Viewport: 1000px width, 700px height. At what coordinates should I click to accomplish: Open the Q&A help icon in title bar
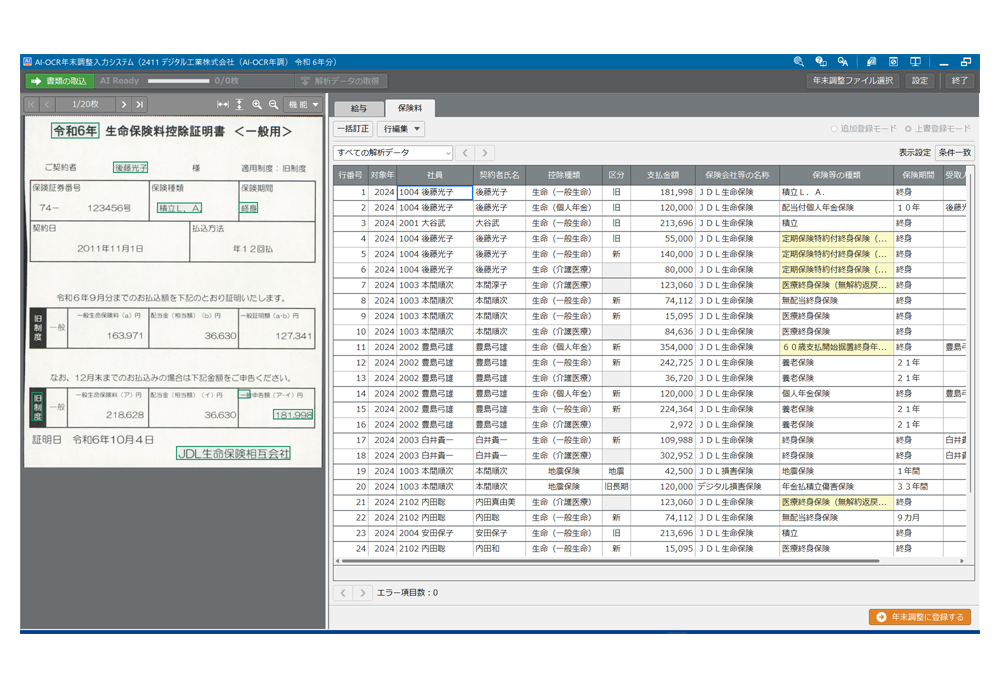point(844,61)
